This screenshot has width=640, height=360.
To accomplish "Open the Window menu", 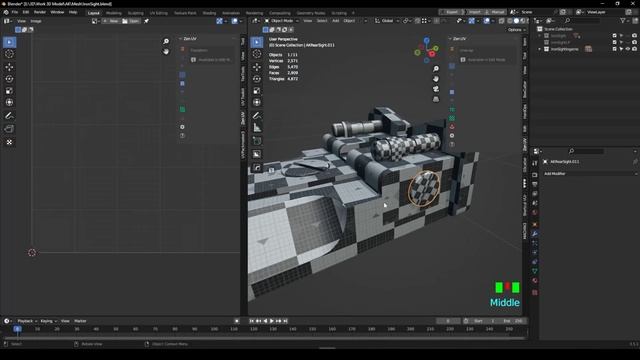I will 57,12.
